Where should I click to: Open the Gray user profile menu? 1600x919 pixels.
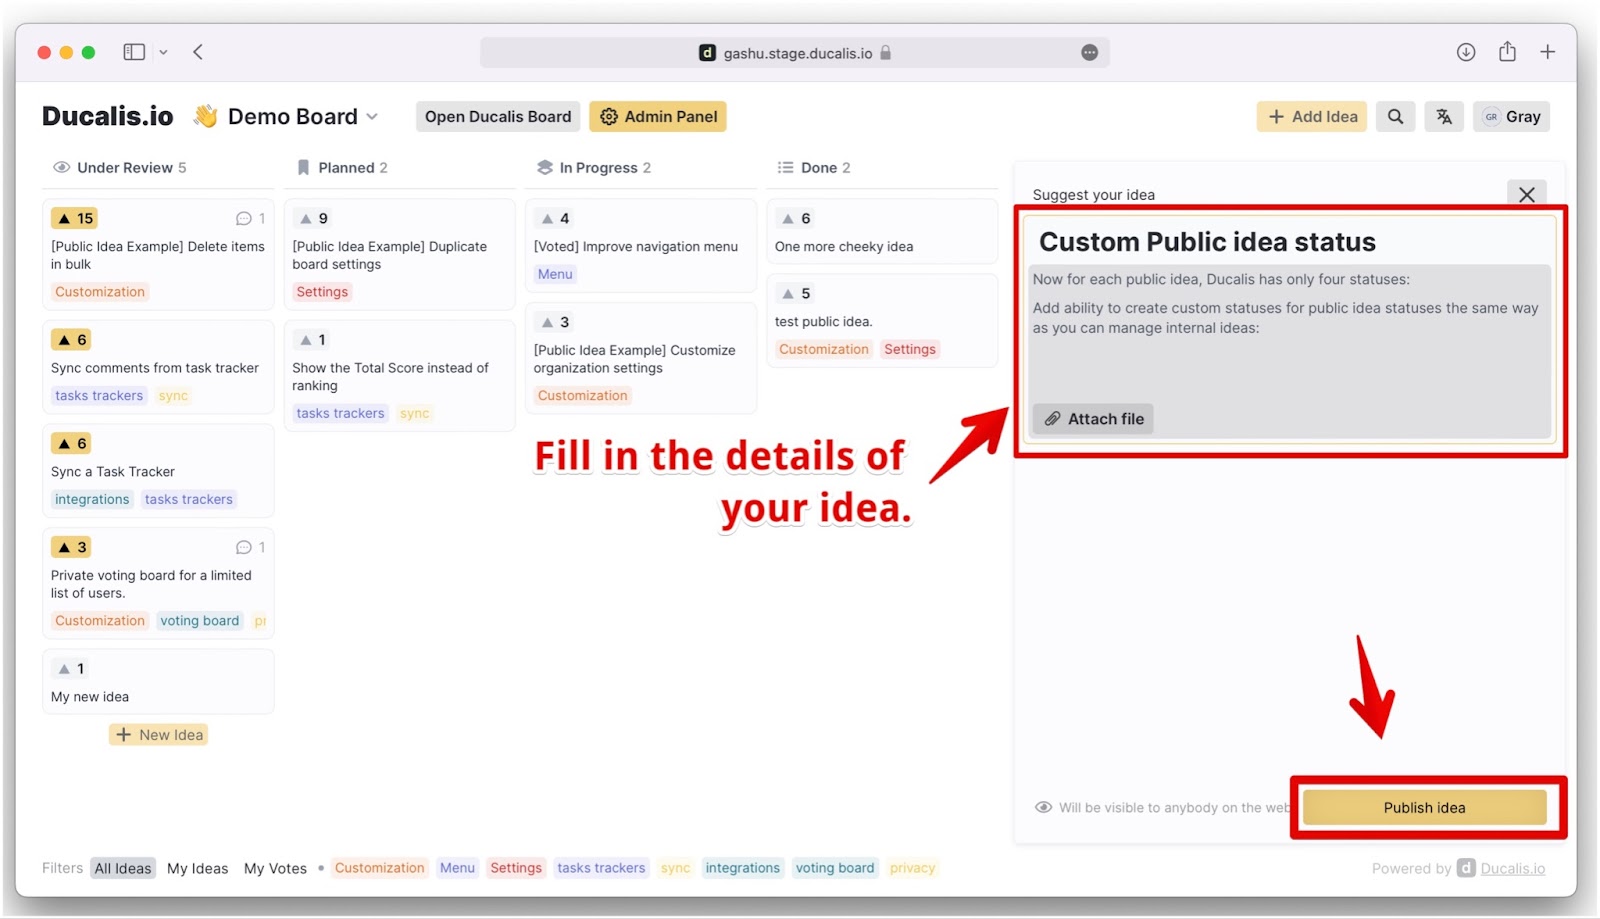(x=1511, y=117)
